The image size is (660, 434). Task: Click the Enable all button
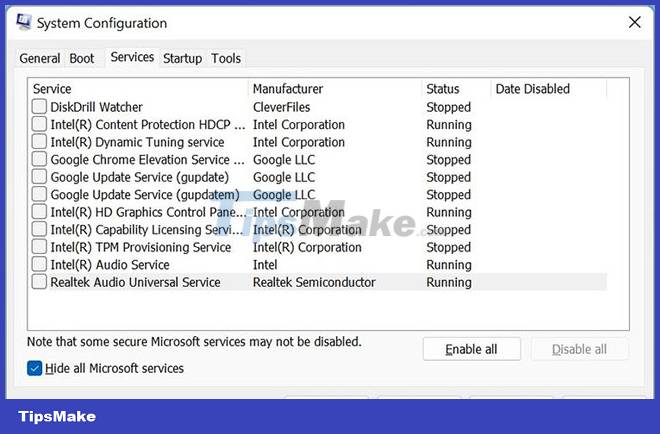pyautogui.click(x=471, y=349)
